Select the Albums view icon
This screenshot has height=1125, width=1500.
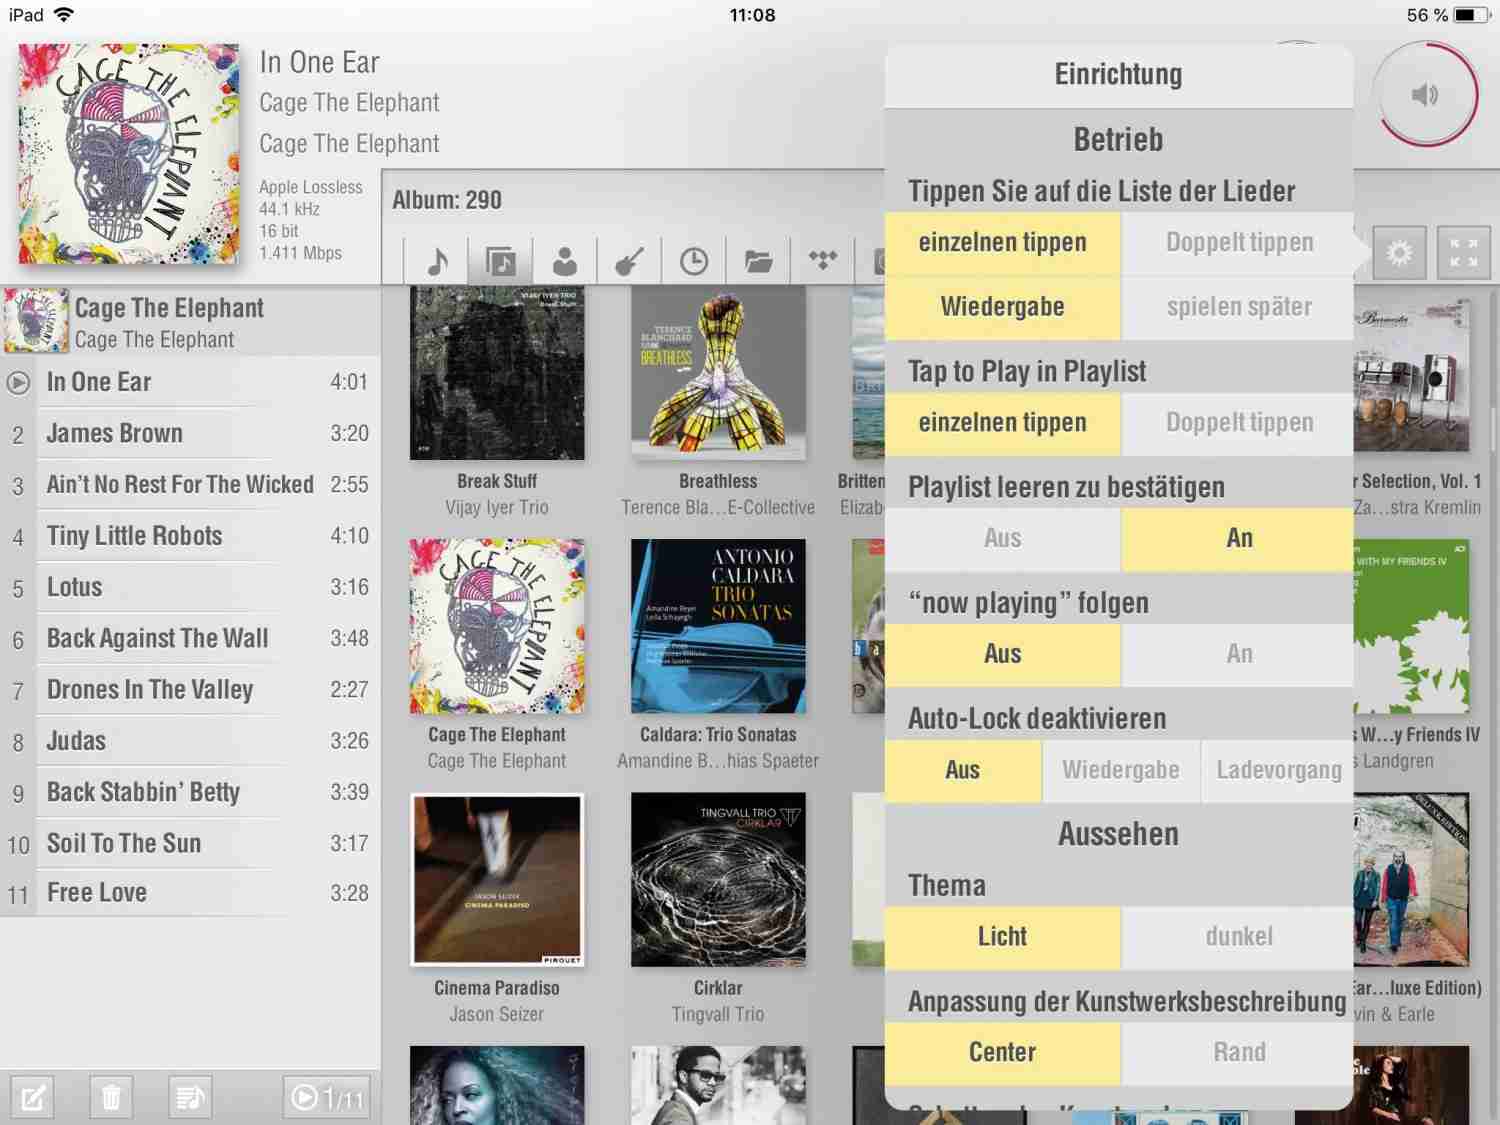tap(501, 262)
